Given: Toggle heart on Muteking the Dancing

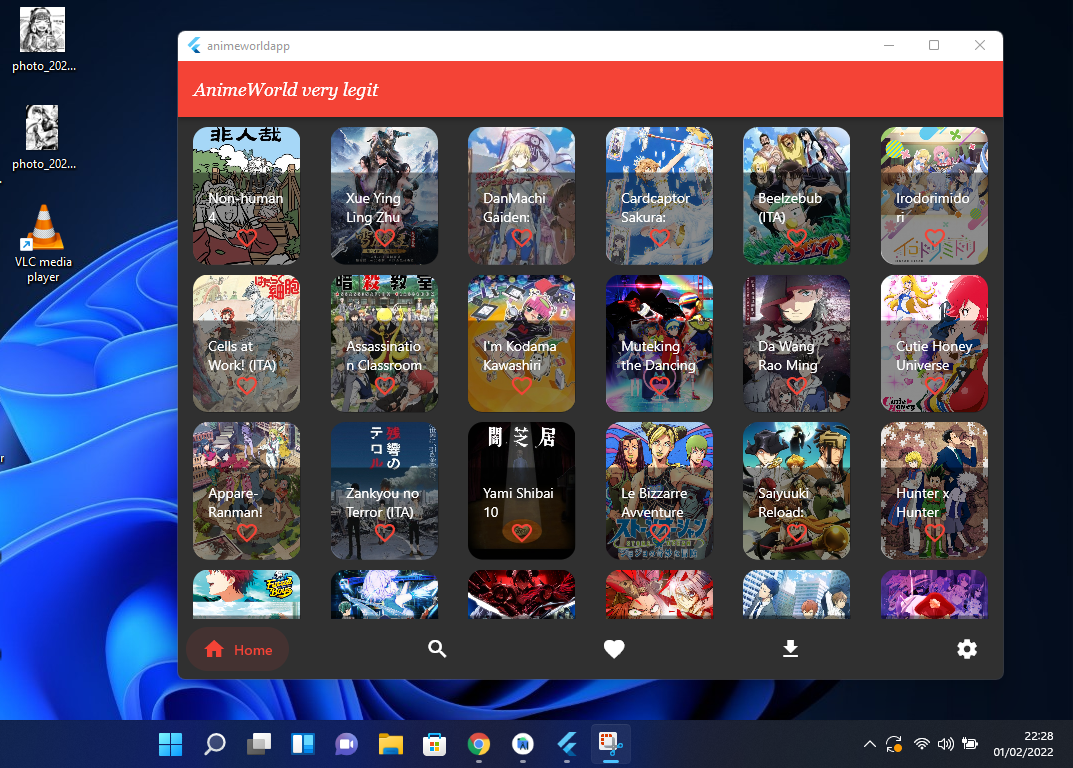Looking at the screenshot, I should point(659,386).
